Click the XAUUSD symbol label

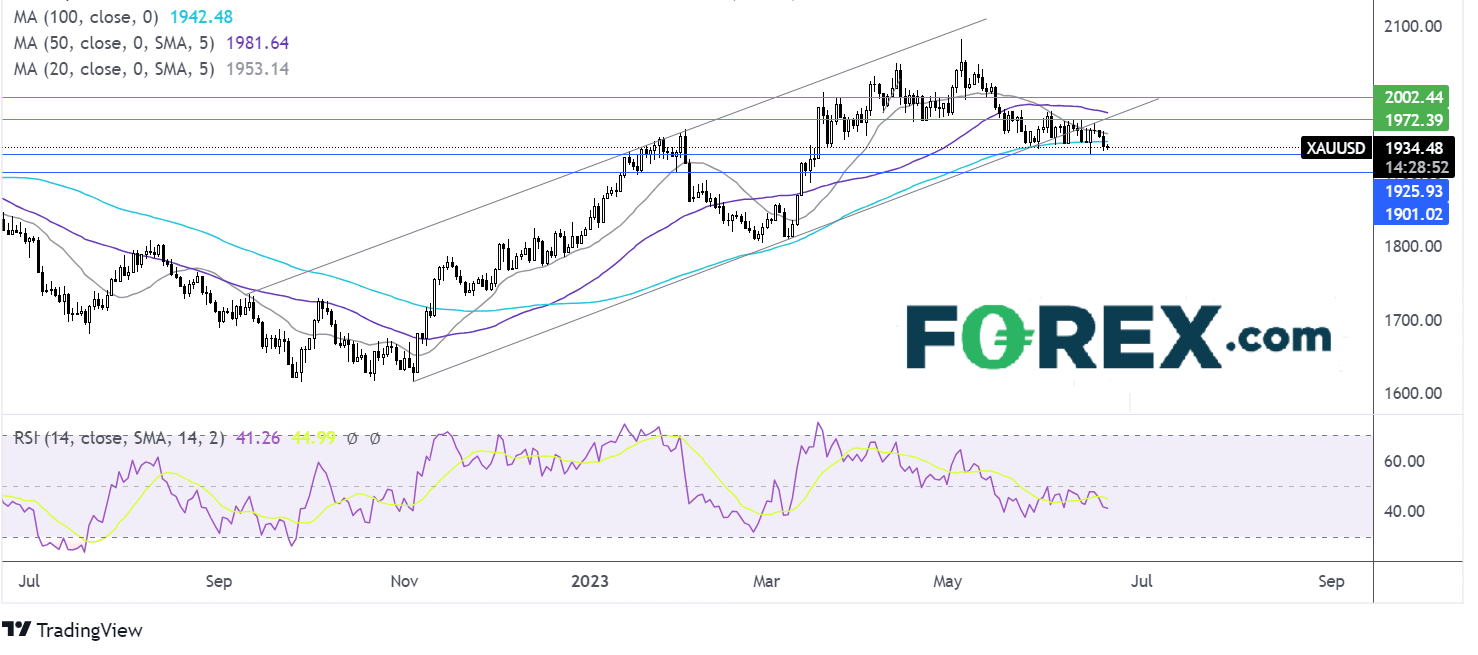tap(1337, 148)
